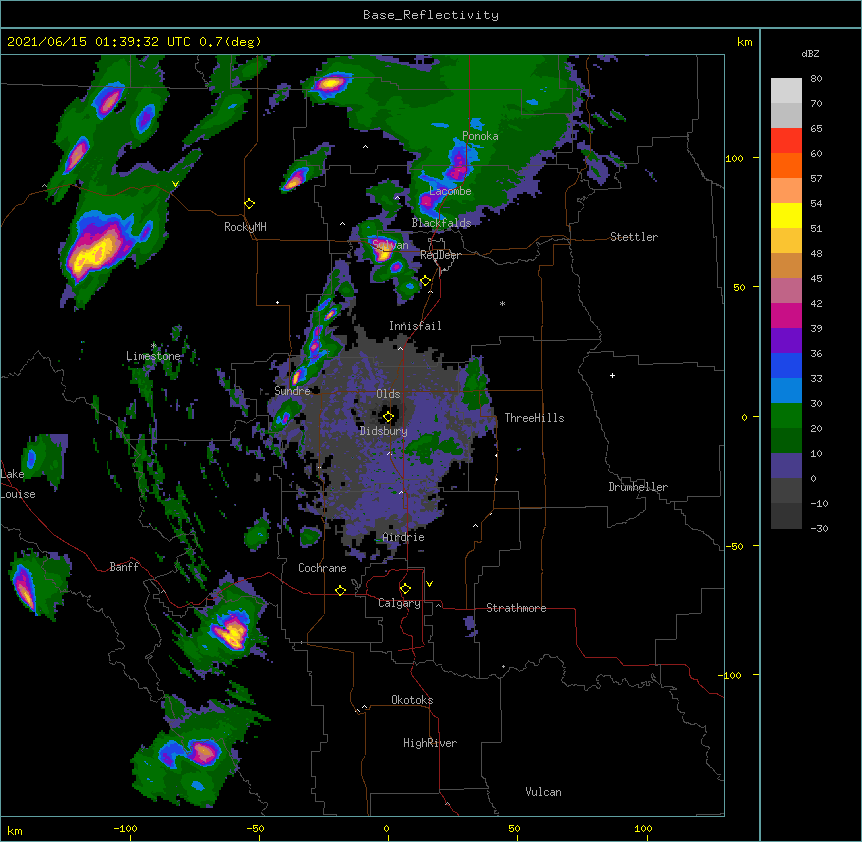
Task: Pick the light gray 70-80 dBZ swatch
Action: pos(786,91)
